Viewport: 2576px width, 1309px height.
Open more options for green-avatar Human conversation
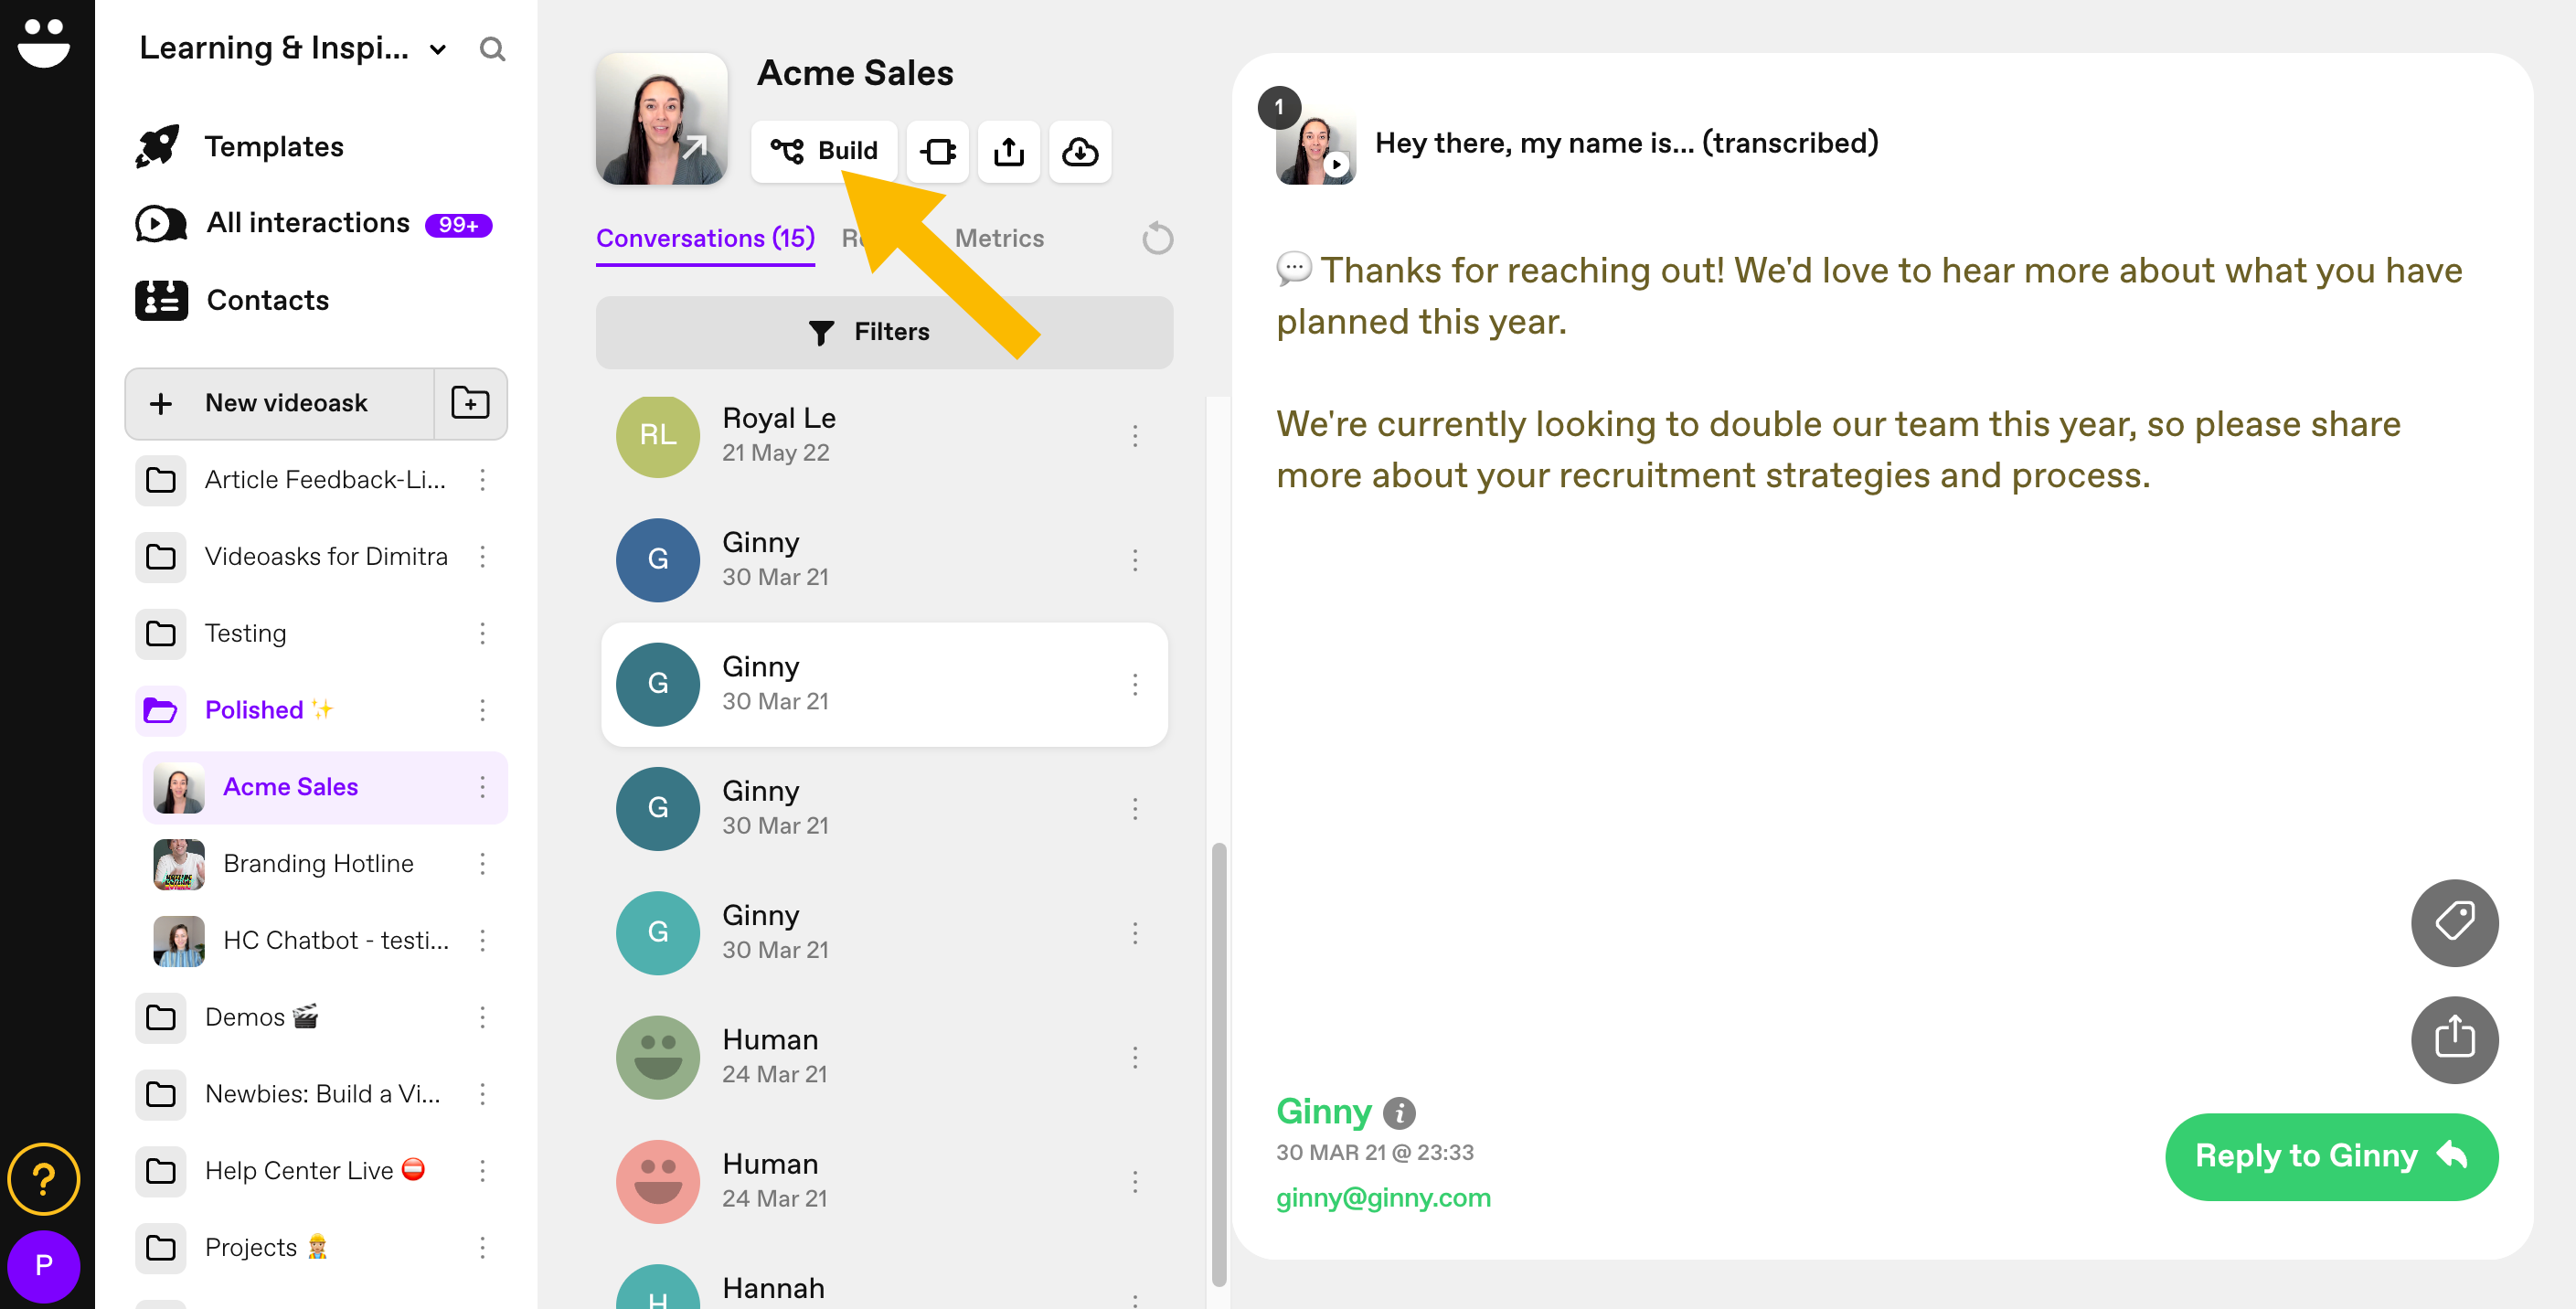1135,1058
